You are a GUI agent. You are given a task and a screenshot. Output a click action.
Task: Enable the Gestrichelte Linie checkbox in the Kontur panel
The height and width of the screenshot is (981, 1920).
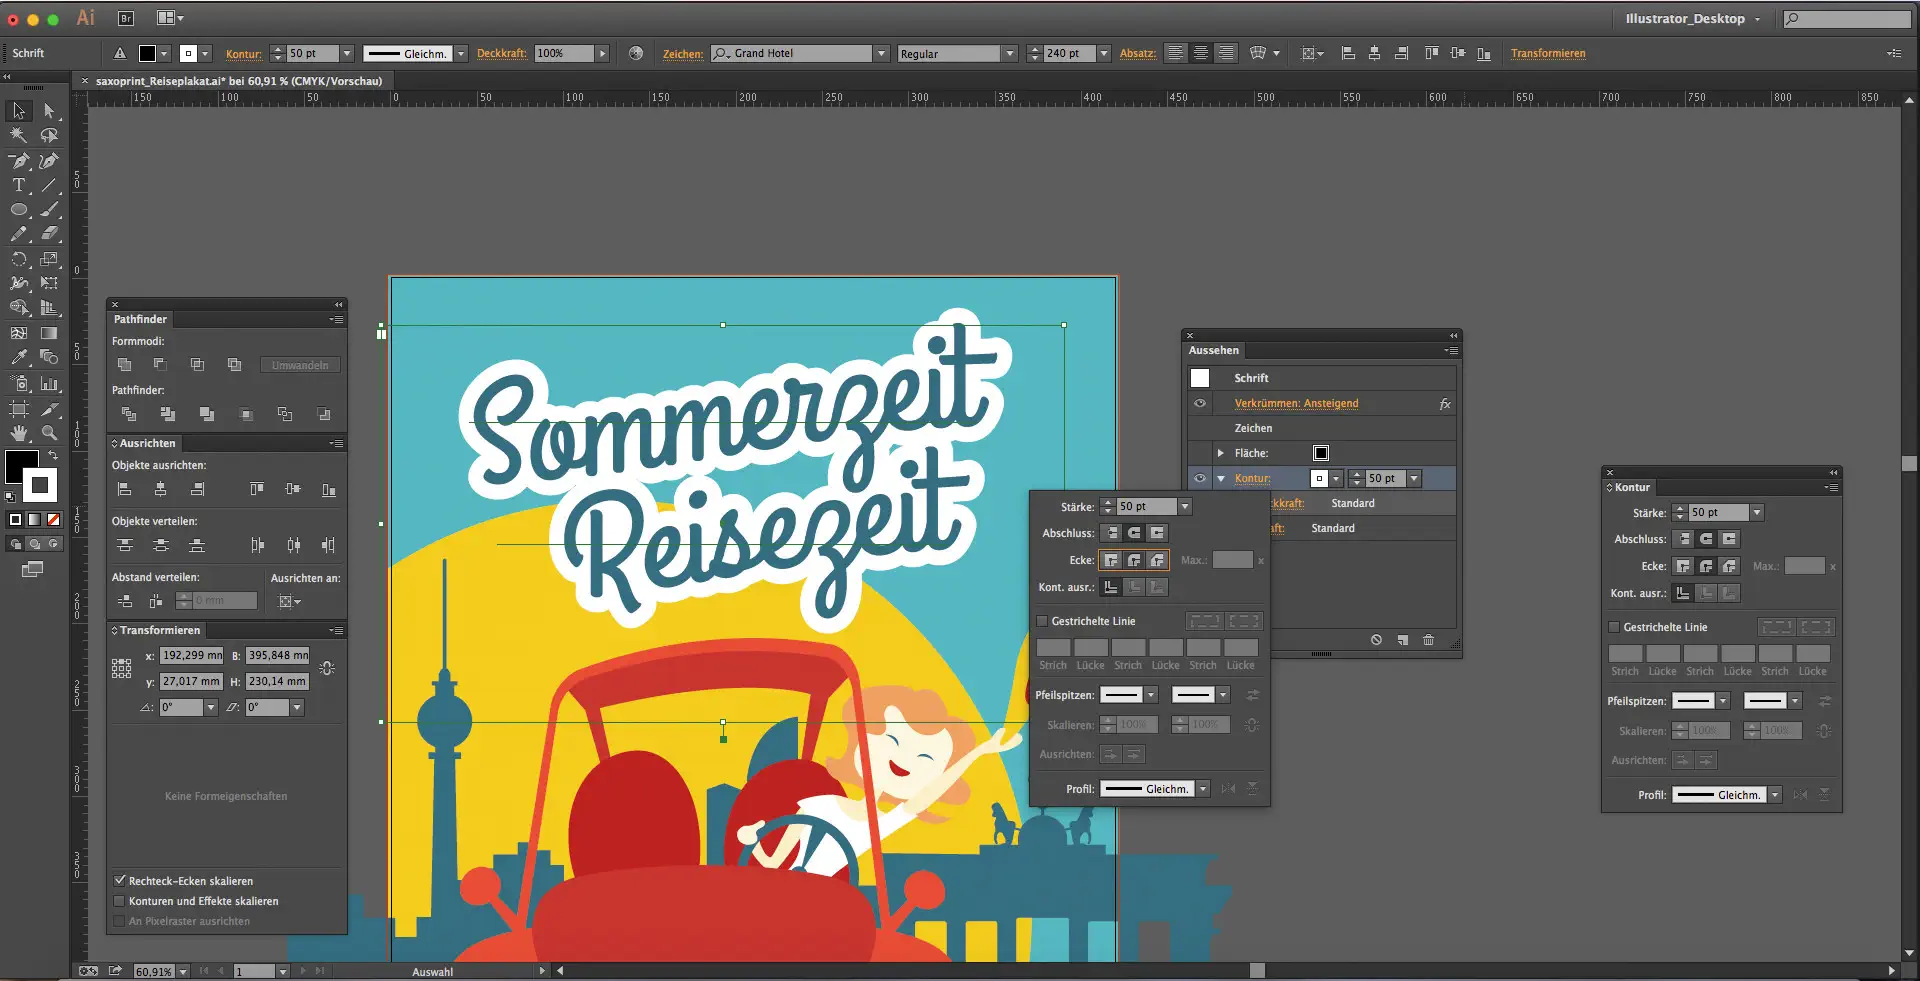pyautogui.click(x=1614, y=627)
